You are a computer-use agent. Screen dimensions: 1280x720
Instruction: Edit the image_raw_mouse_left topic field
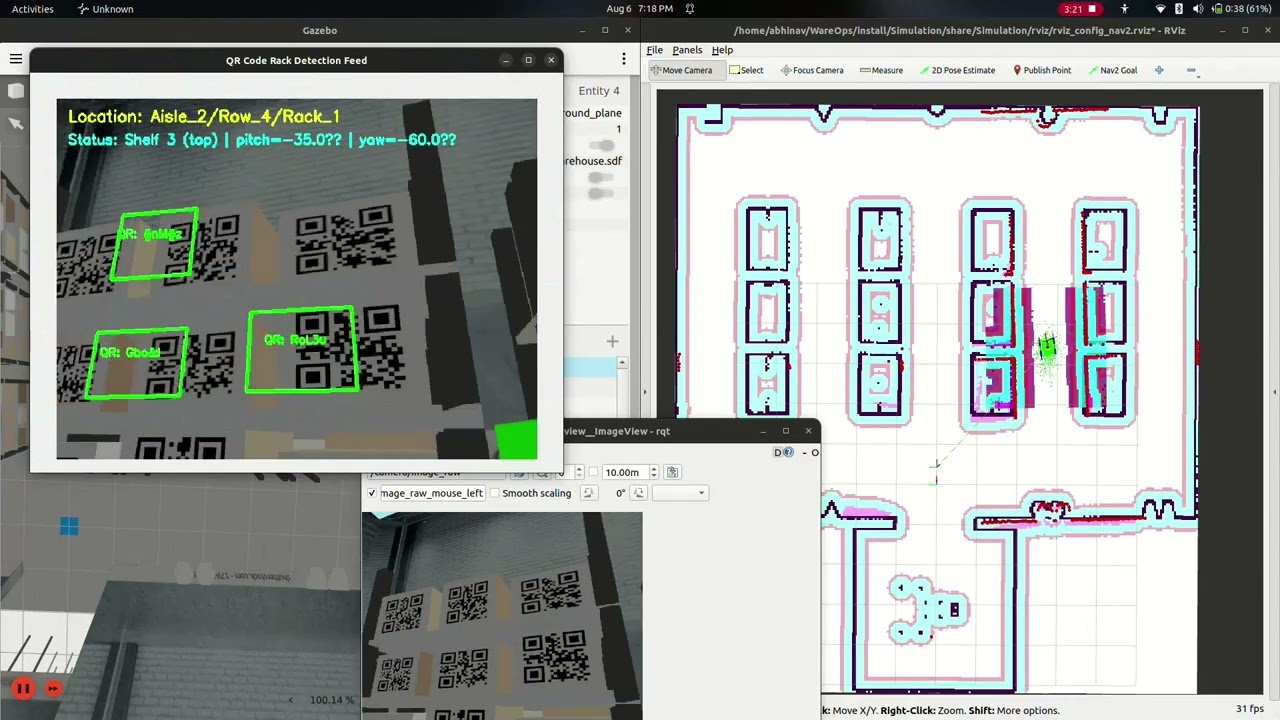click(x=431, y=493)
